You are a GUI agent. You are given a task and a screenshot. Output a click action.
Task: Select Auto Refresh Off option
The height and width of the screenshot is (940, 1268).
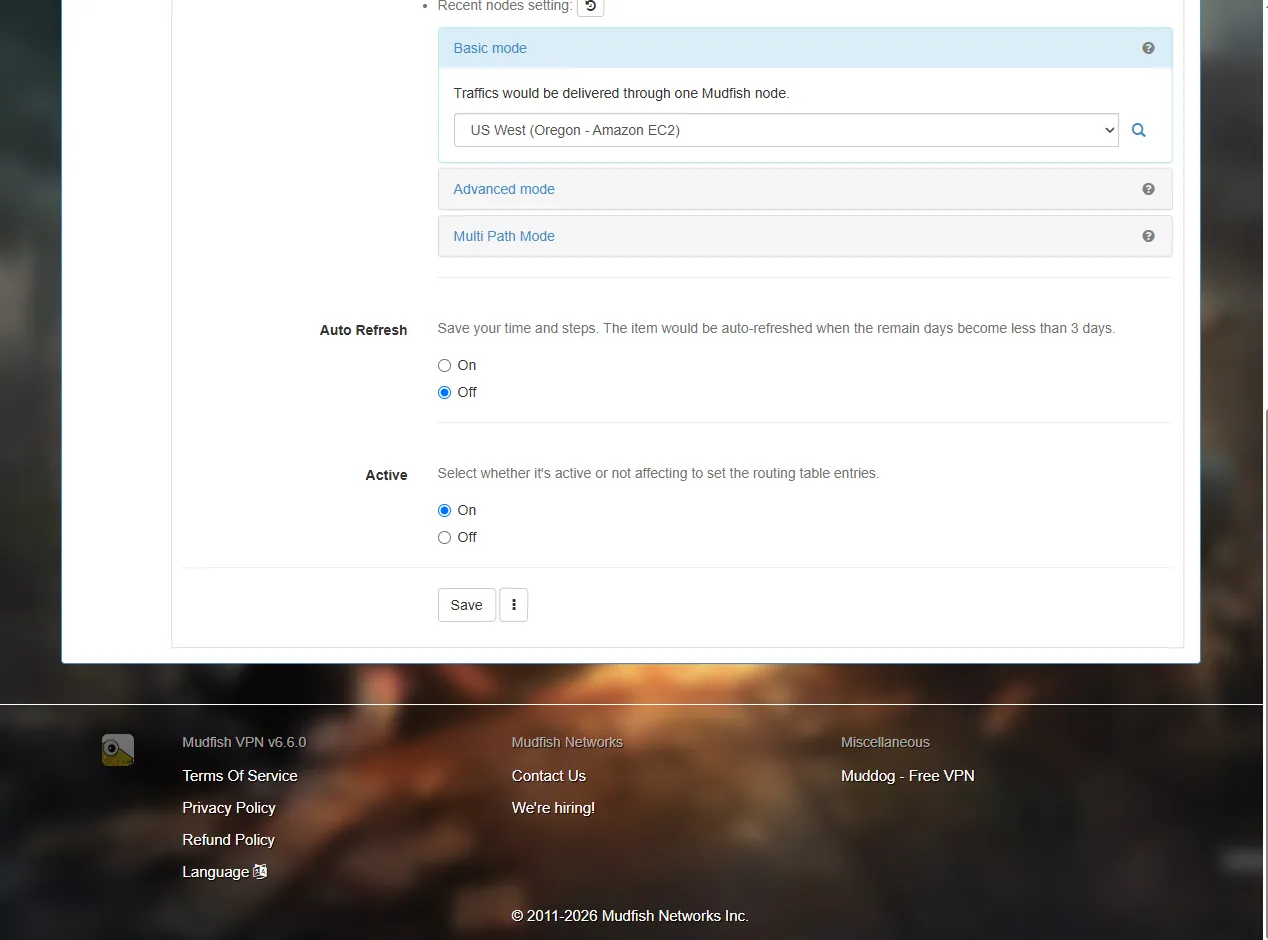(x=444, y=393)
